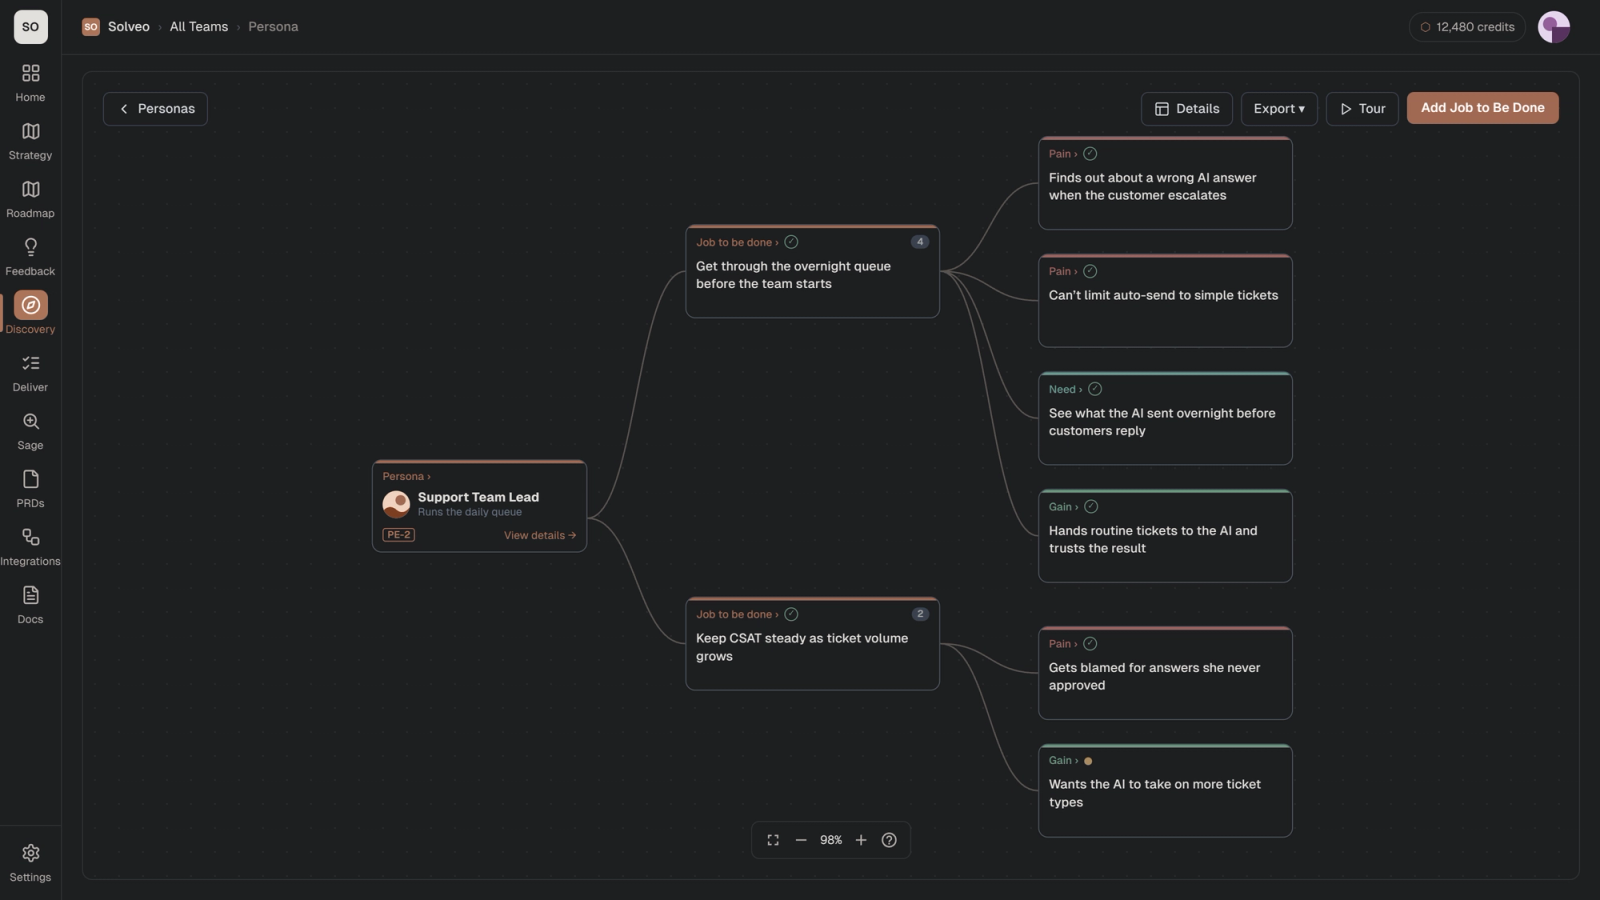Navigate to All Teams breadcrumb

coord(199,27)
